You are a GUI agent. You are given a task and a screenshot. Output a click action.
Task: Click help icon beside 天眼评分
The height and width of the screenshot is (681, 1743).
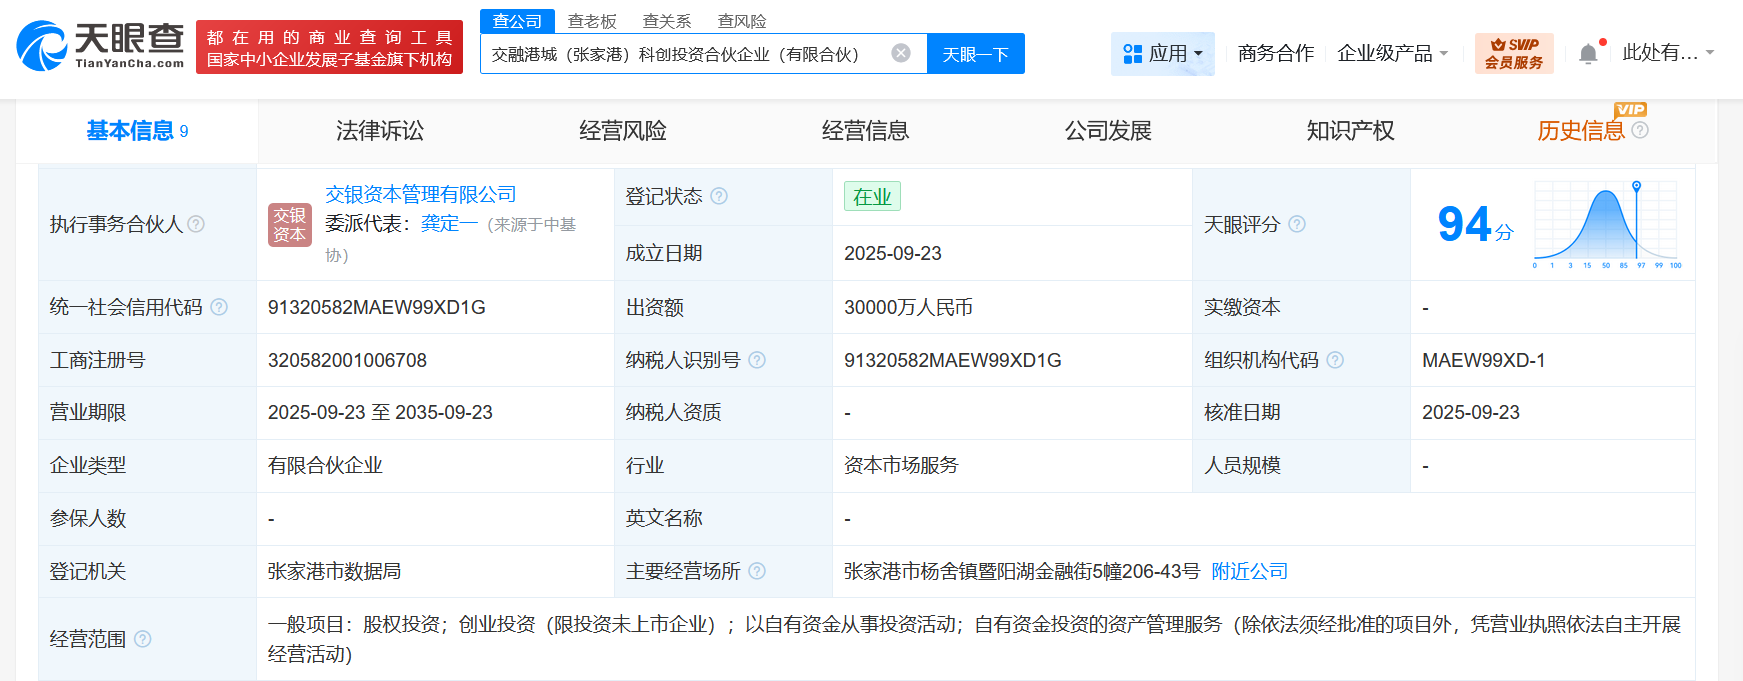1297,224
